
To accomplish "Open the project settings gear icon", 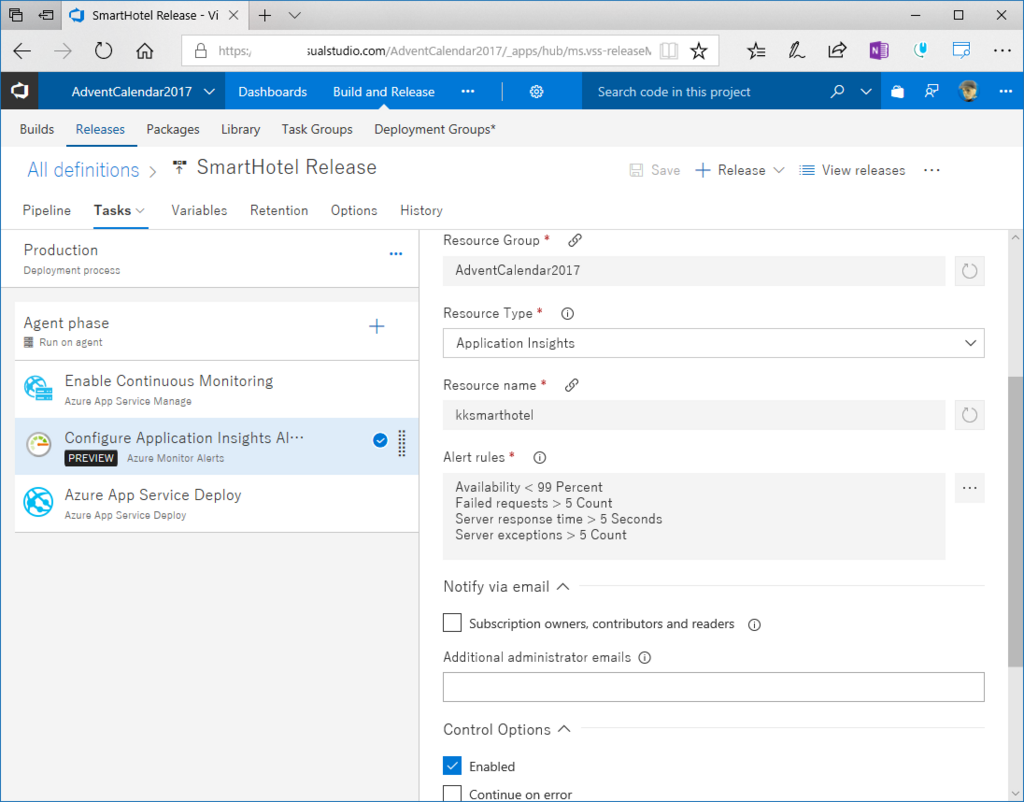I will (x=536, y=91).
